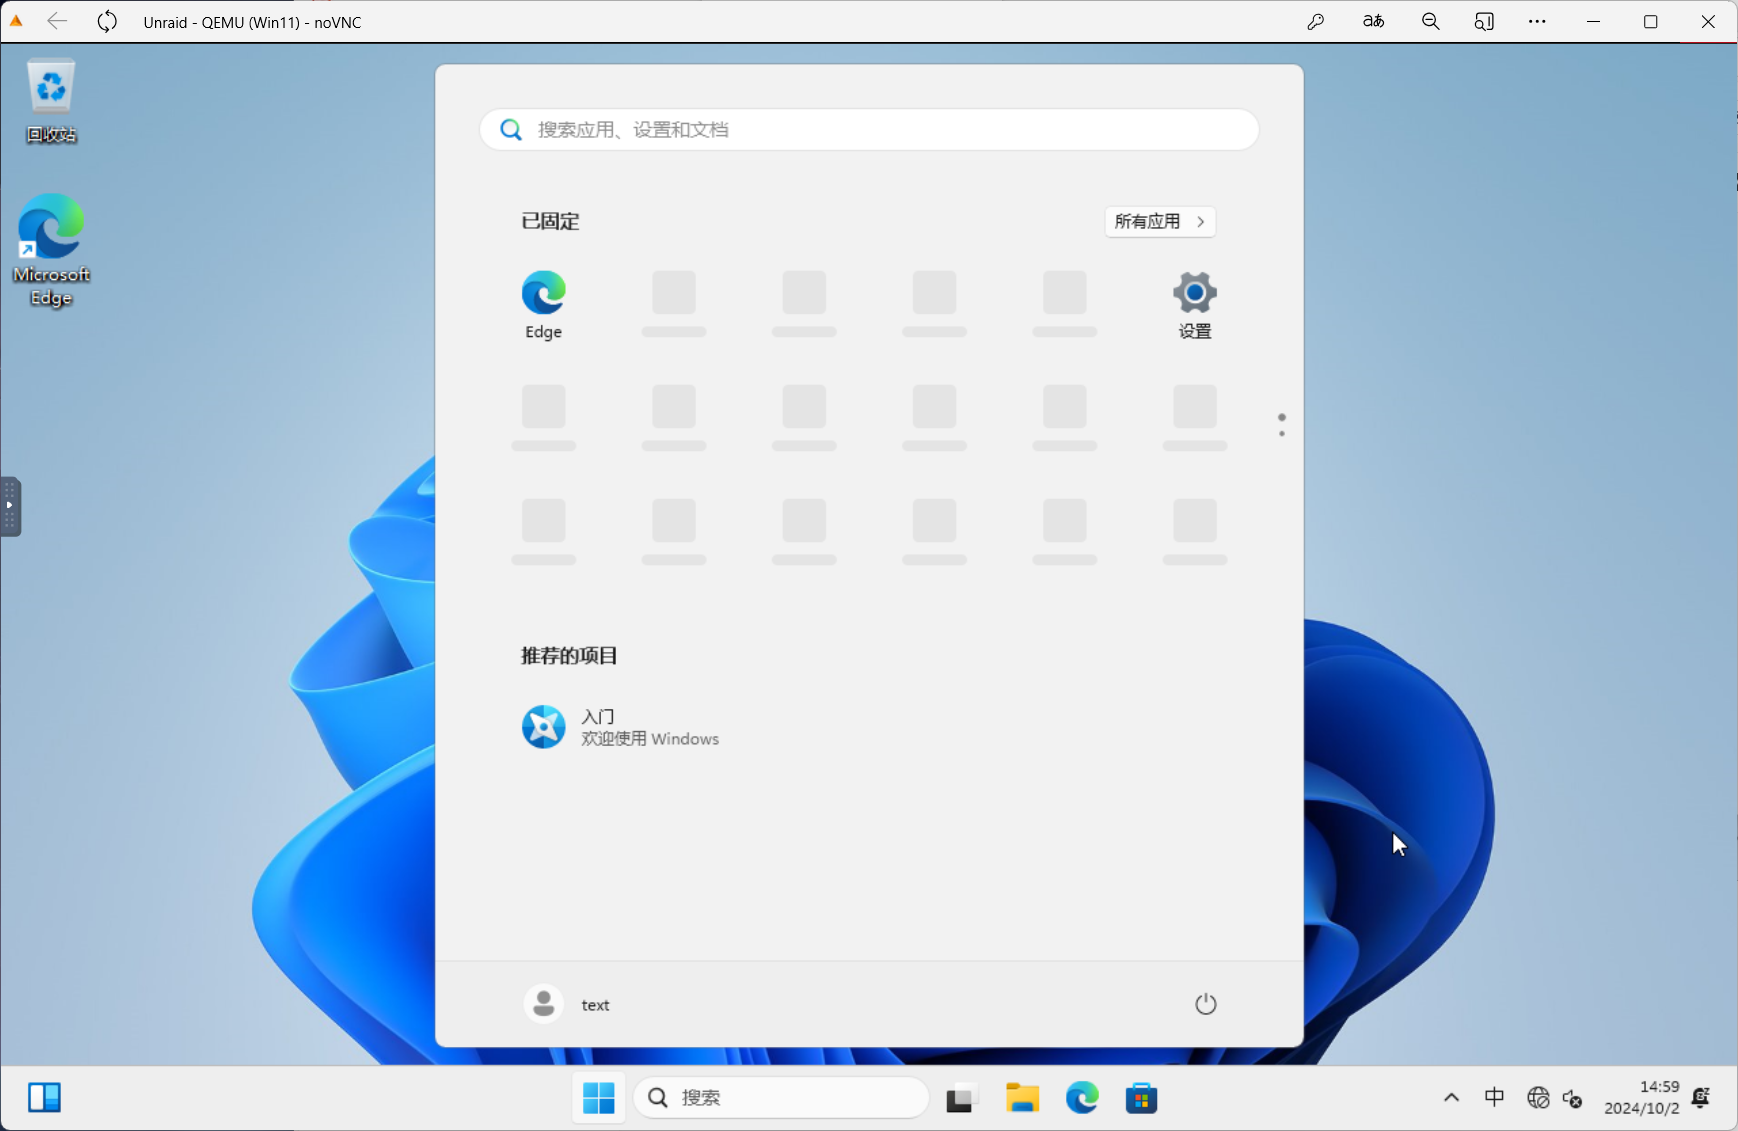Open Edge from the pinned apps
This screenshot has height=1131, width=1738.
543,304
